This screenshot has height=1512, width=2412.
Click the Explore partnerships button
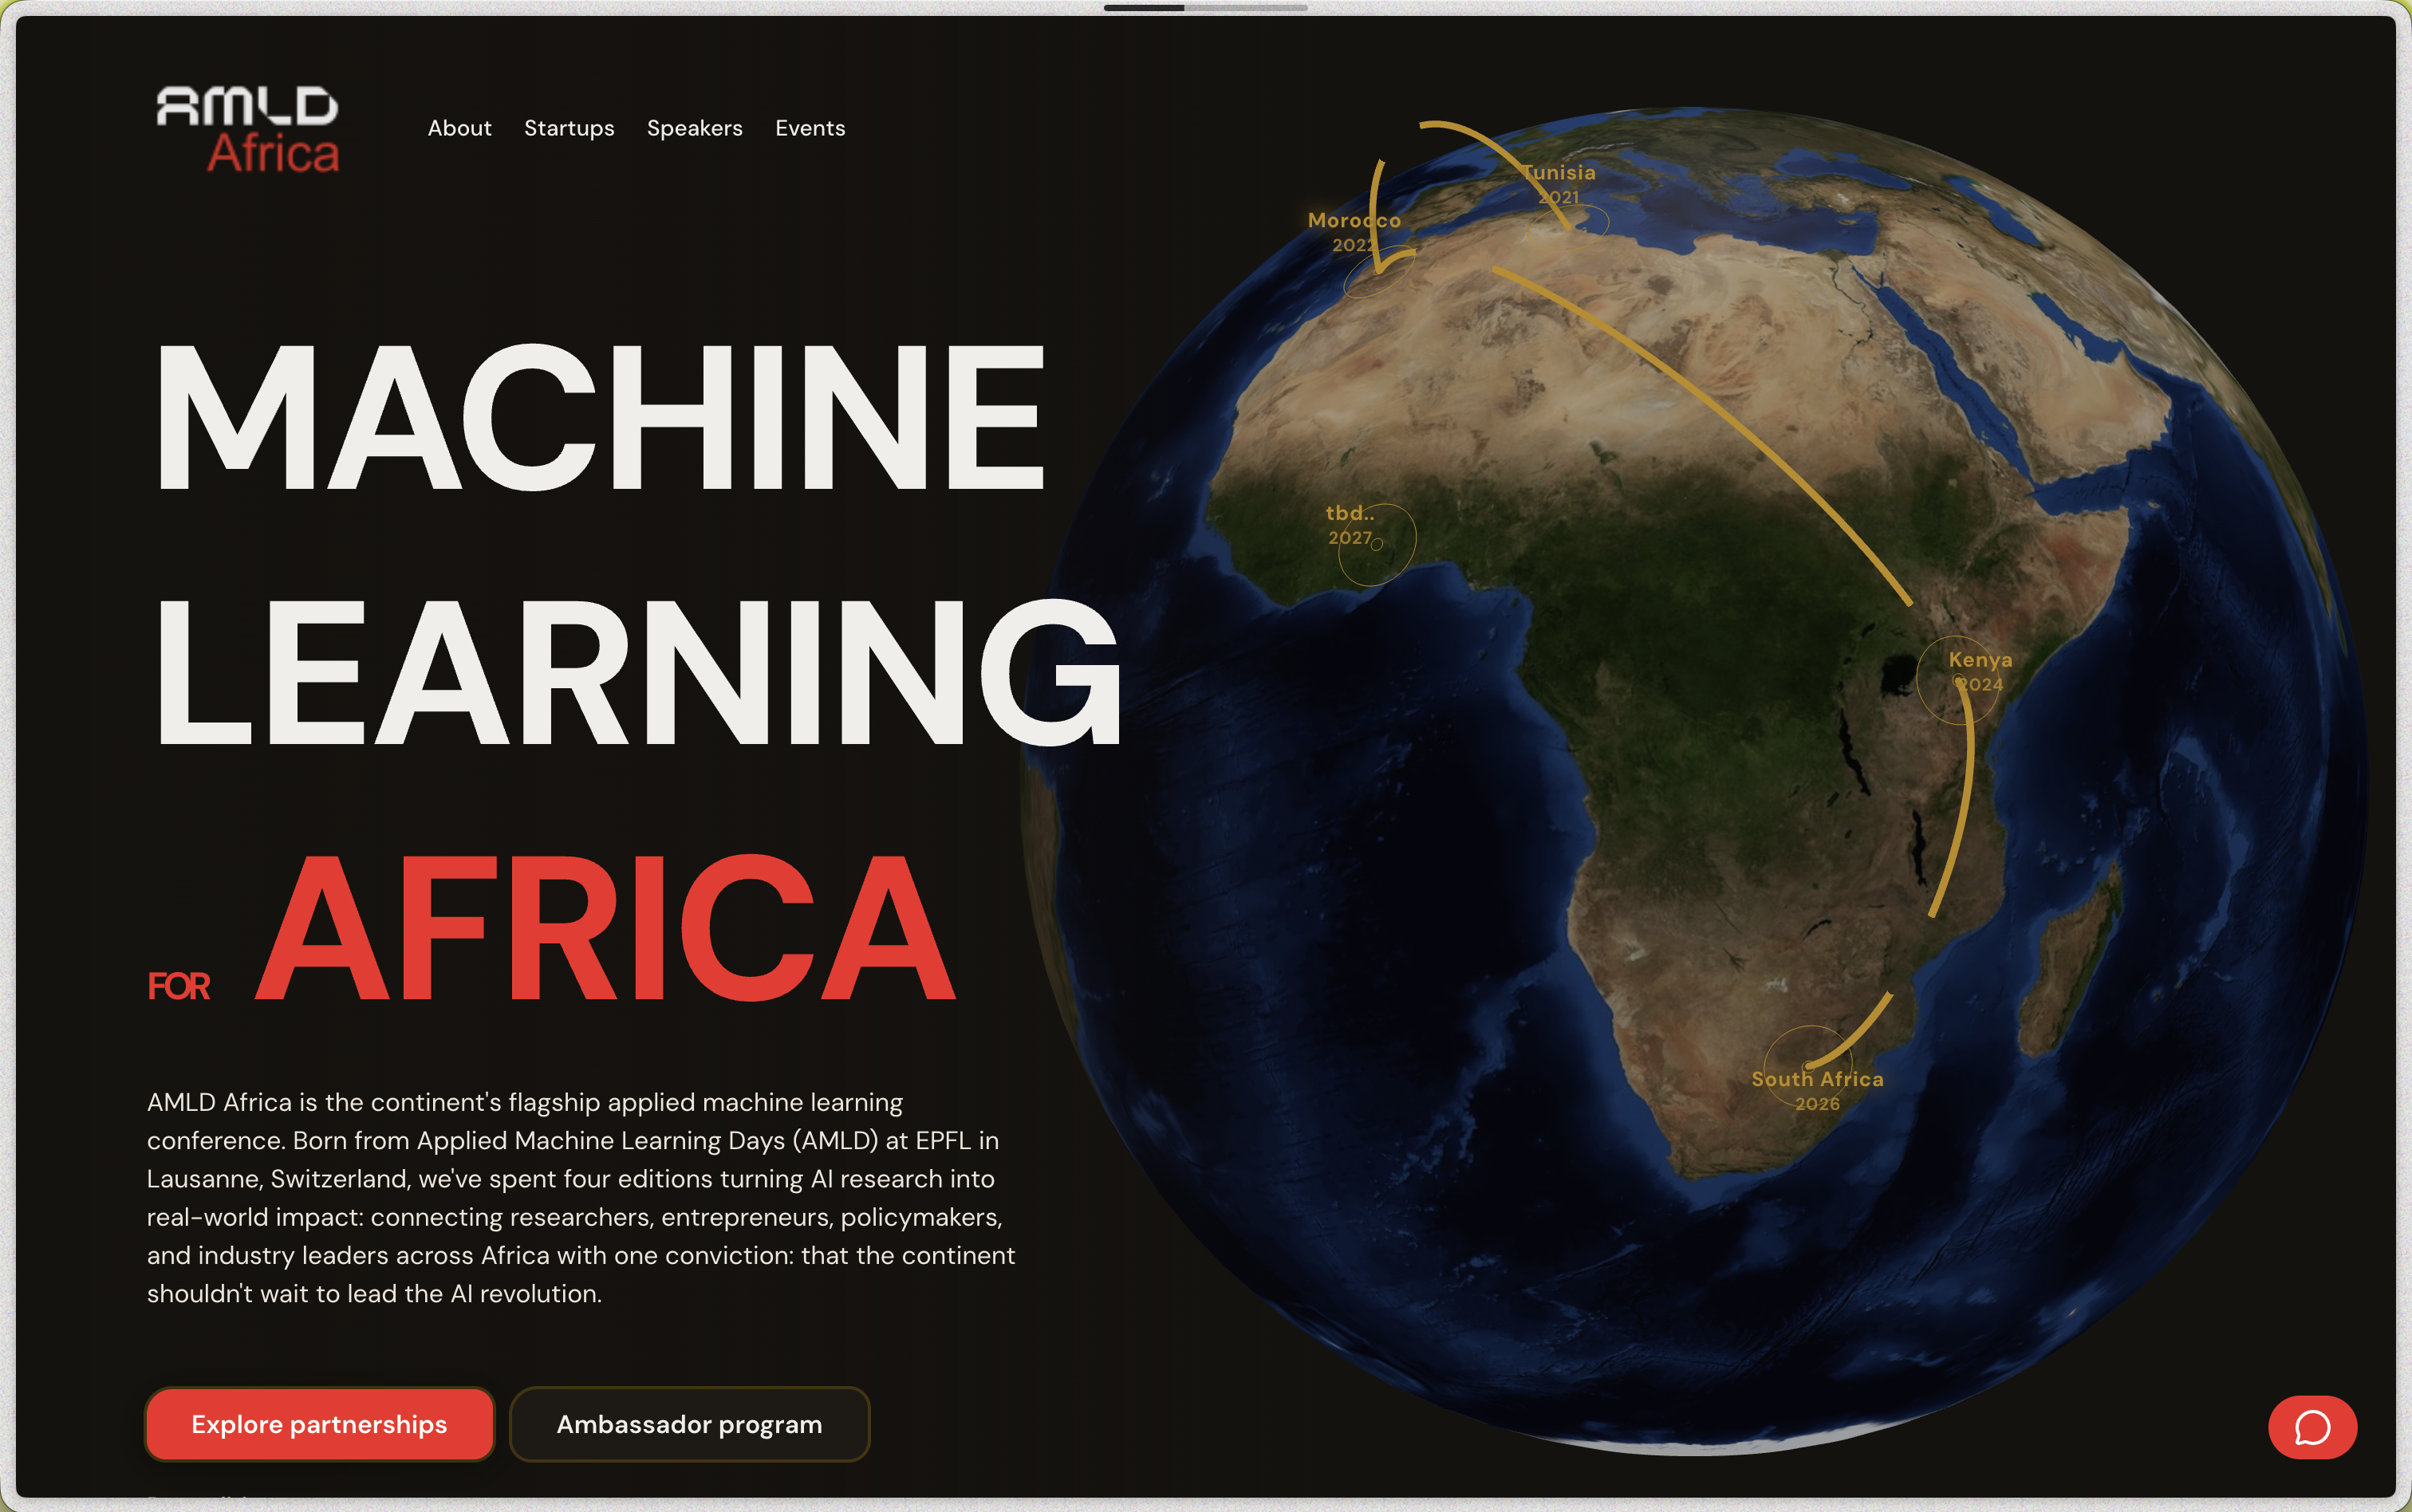(x=319, y=1424)
